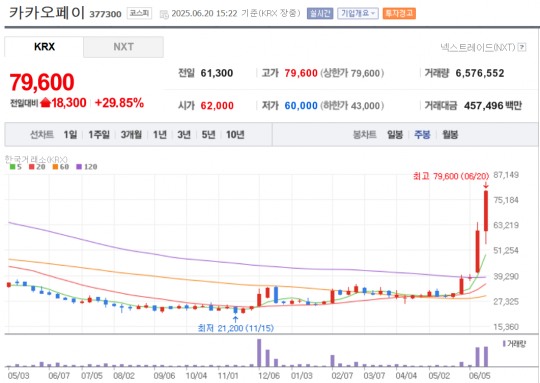This screenshot has width=540, height=383.
Task: Click the orange 60 moving average legend
Action: pos(61,167)
